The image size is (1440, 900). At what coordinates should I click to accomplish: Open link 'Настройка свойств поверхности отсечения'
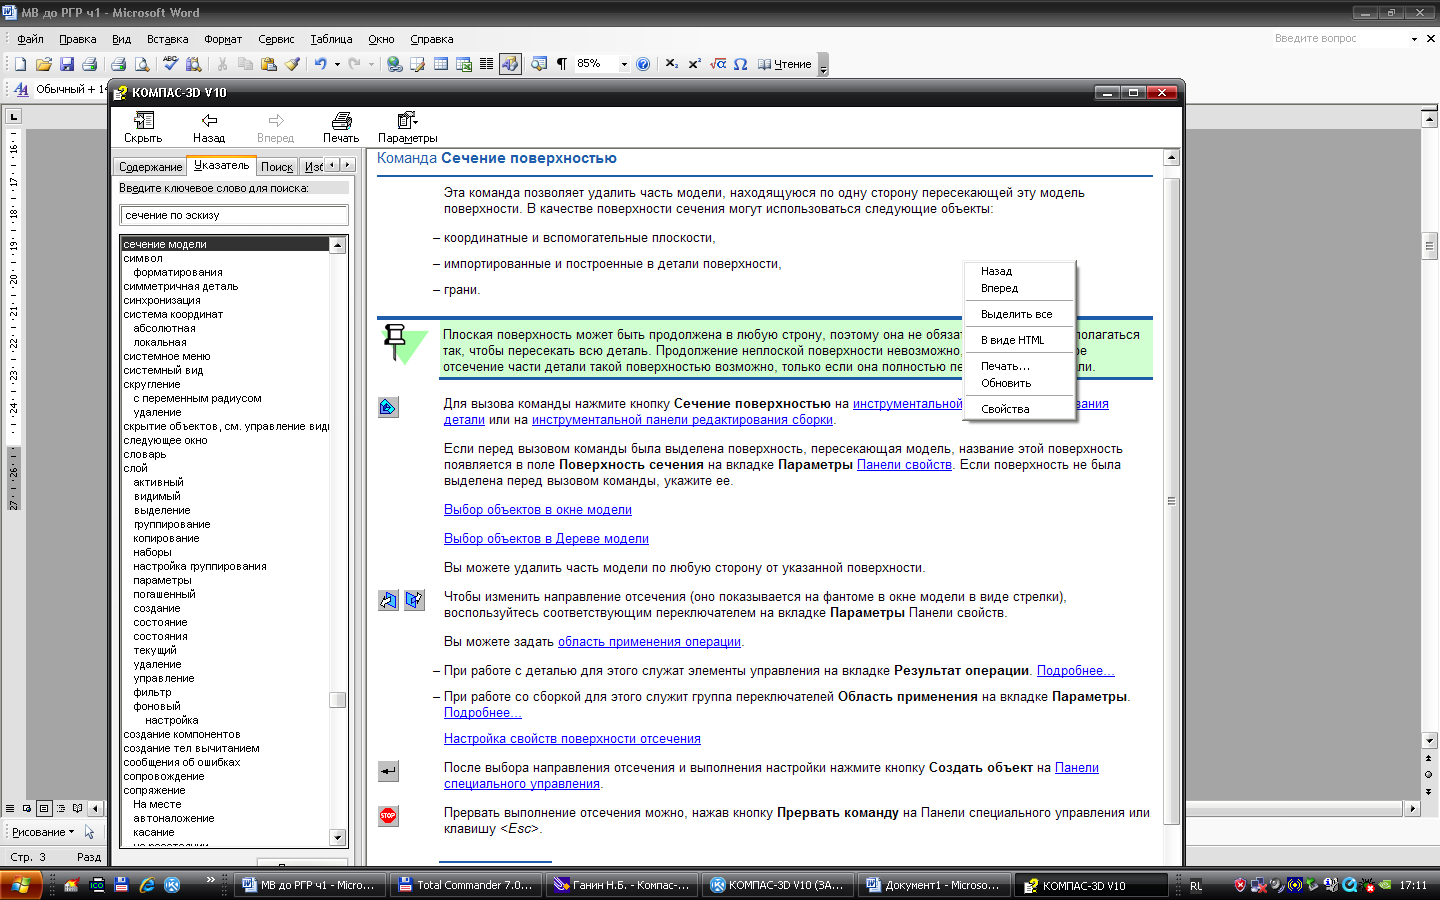pos(572,739)
